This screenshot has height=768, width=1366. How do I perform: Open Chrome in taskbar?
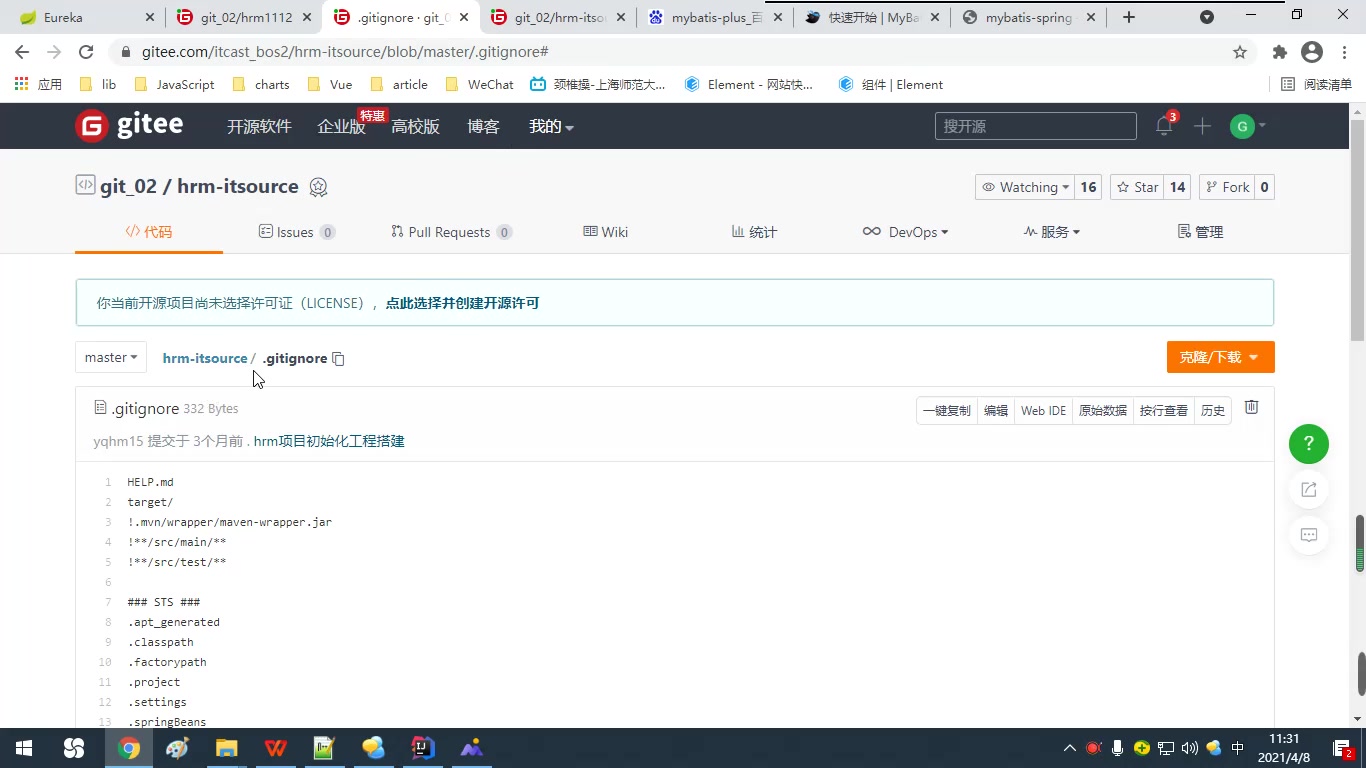click(x=128, y=748)
